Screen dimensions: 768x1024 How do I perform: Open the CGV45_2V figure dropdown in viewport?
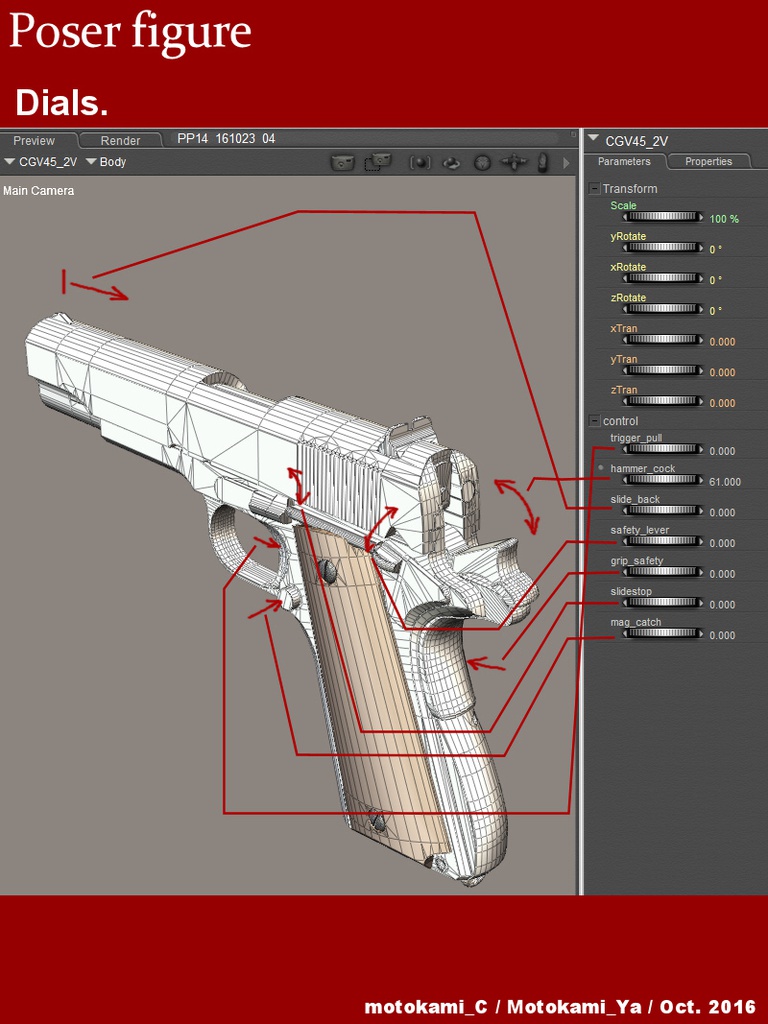pos(40,162)
